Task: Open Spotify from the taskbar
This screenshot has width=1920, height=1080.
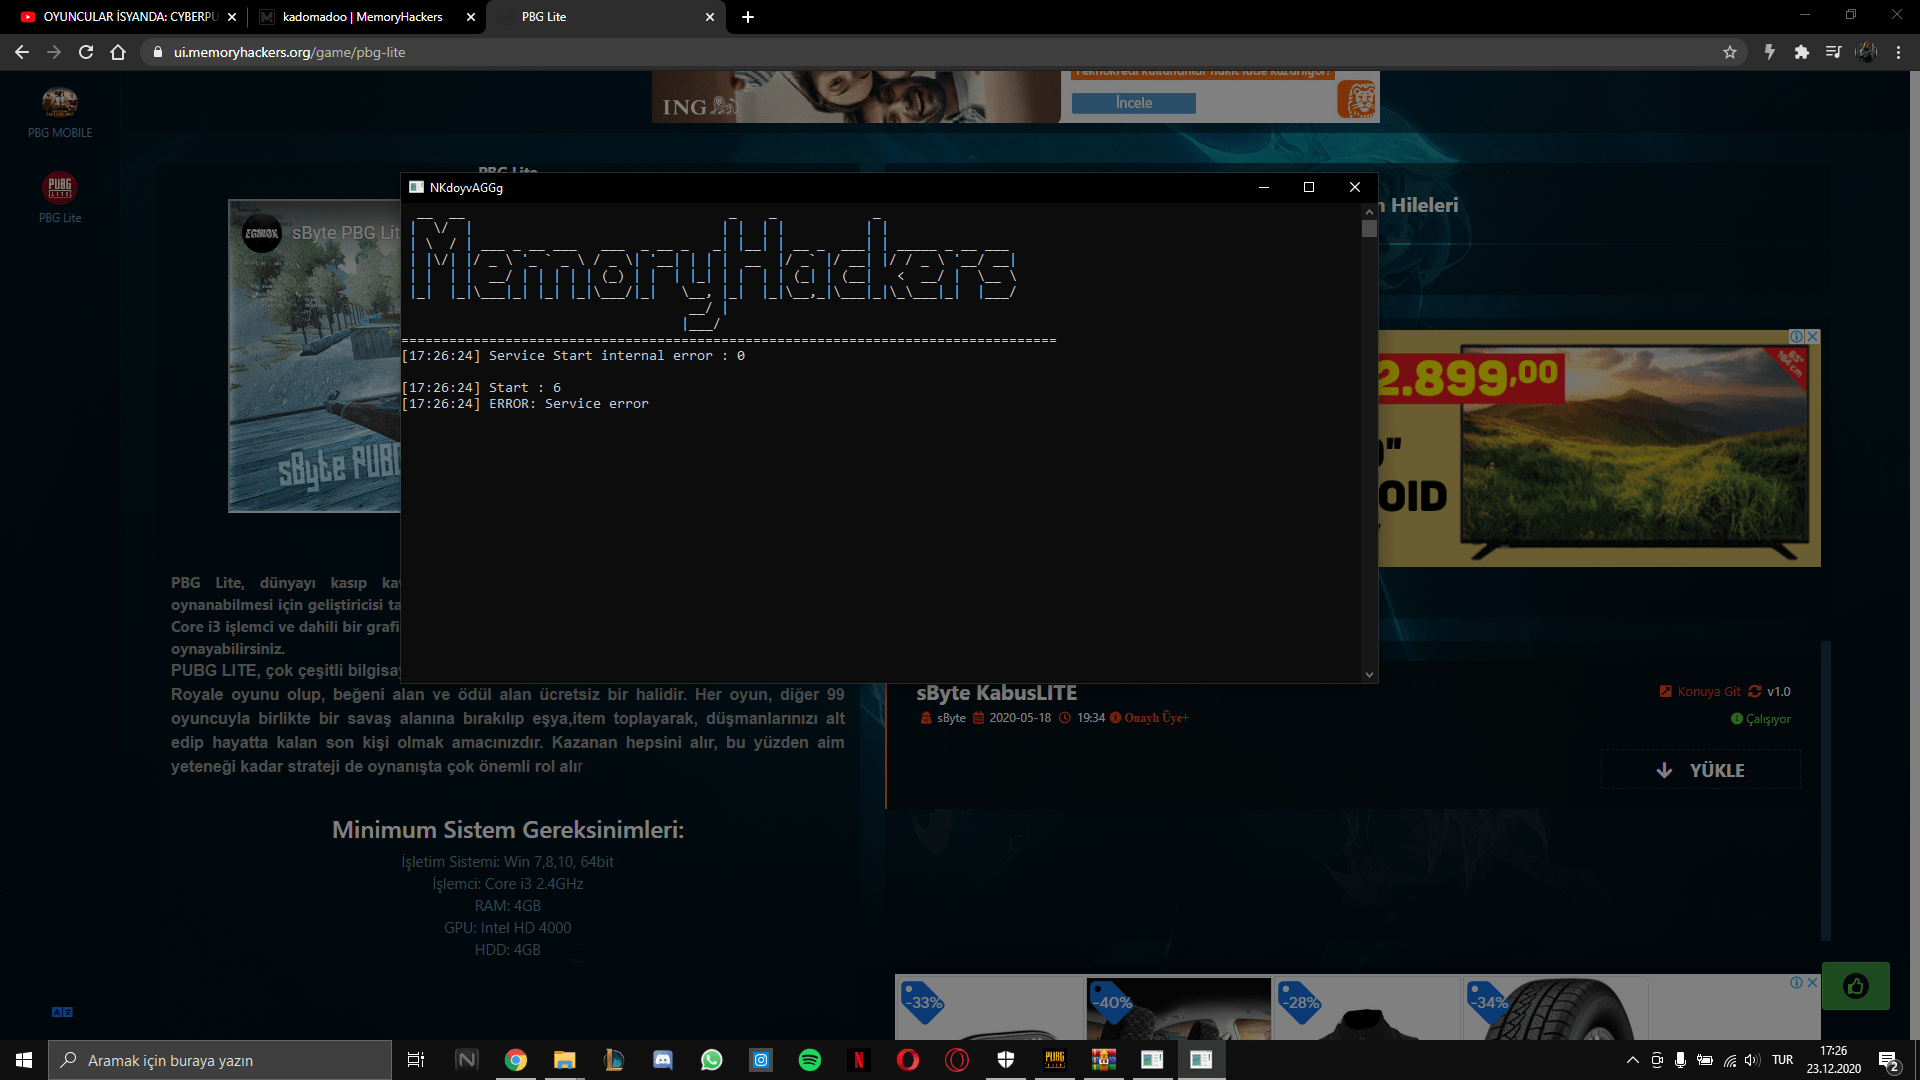Action: (x=809, y=1060)
